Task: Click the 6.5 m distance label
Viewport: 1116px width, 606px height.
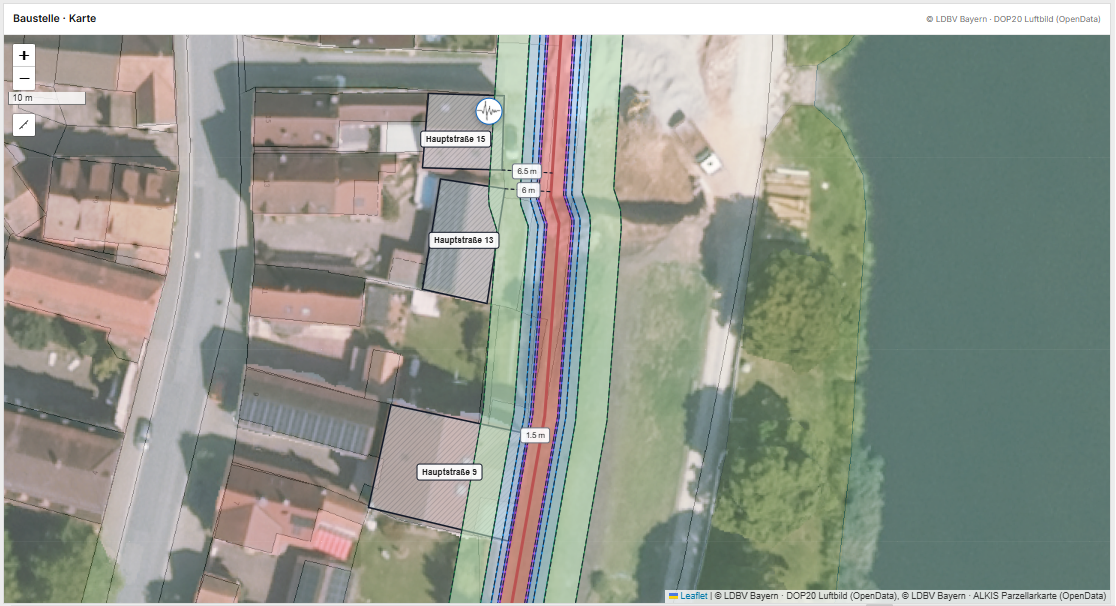Action: (x=527, y=171)
